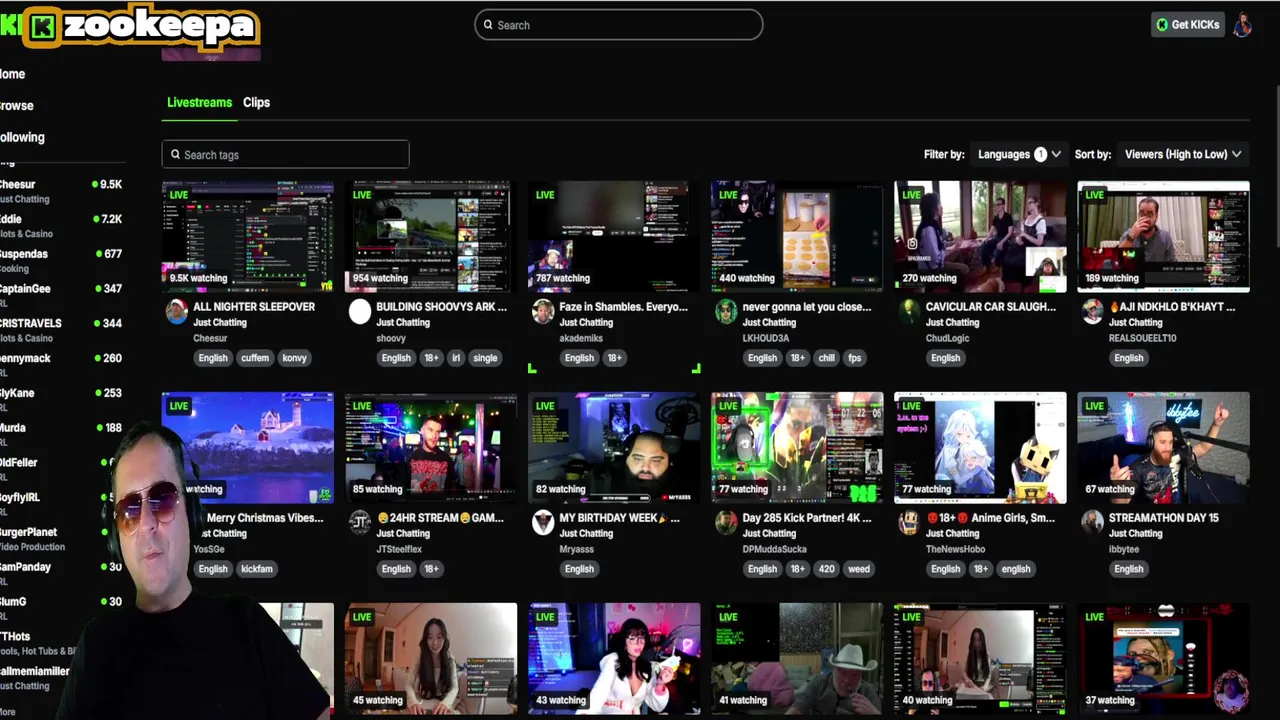The image size is (1280, 720).
Task: Click the Cheesur channel avatar icon
Action: 177,312
